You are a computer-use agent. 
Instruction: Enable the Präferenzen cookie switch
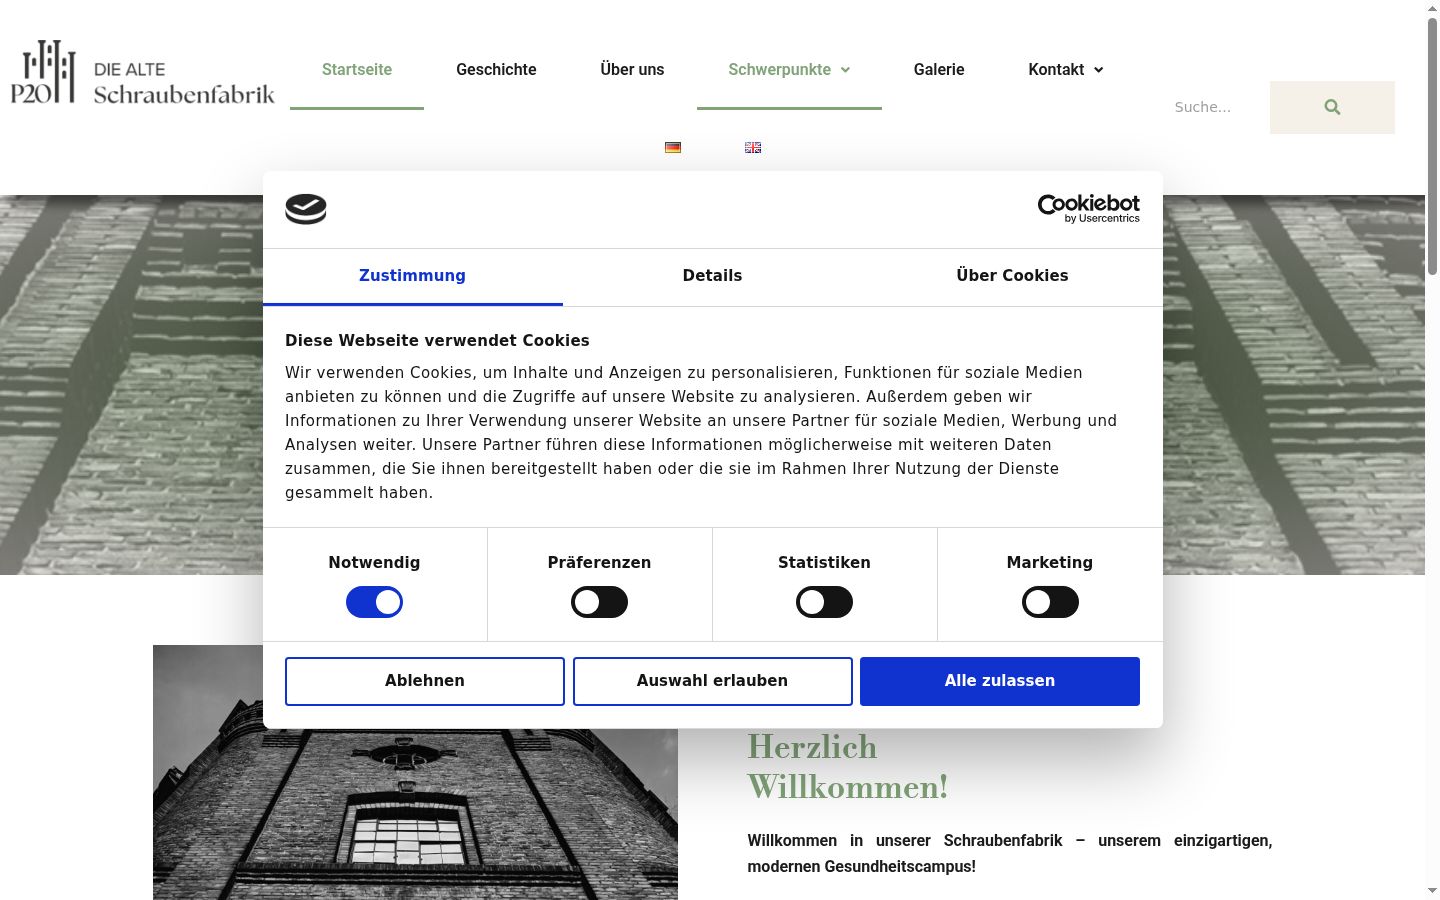(x=599, y=602)
